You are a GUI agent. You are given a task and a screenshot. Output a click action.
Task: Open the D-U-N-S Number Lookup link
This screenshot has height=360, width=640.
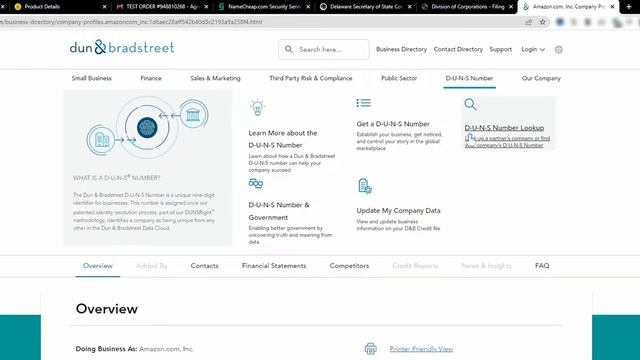tap(504, 128)
